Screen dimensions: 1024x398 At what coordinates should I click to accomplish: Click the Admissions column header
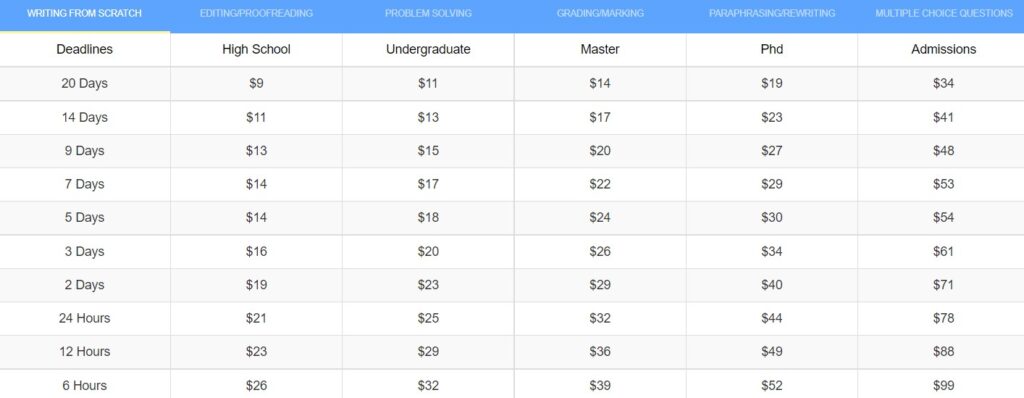point(944,50)
